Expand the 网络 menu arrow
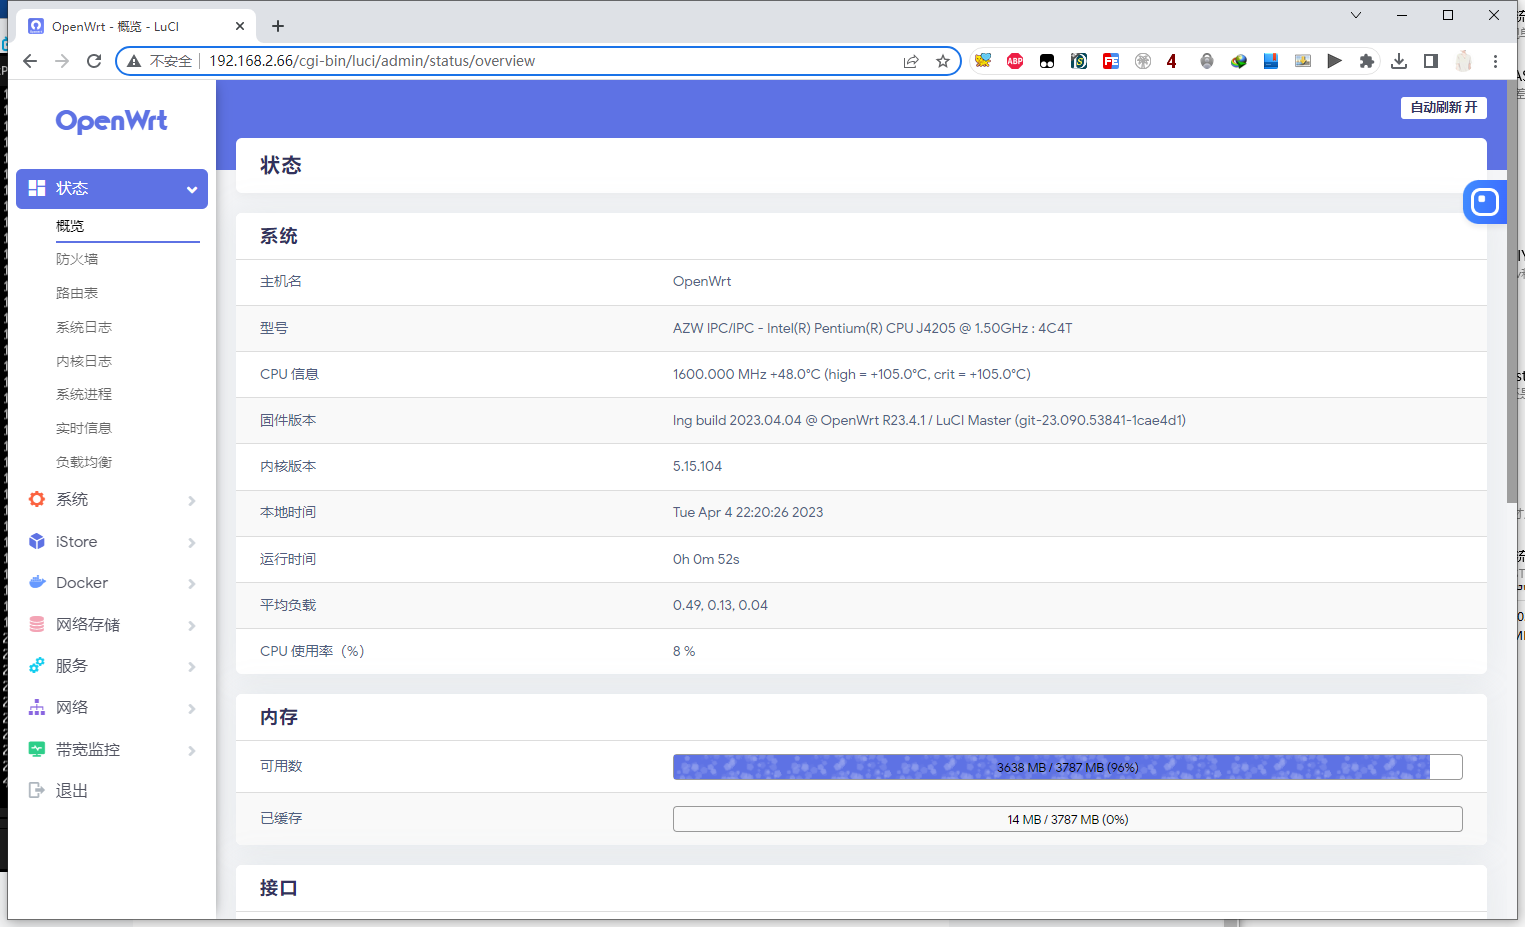This screenshot has width=1525, height=927. (x=192, y=708)
